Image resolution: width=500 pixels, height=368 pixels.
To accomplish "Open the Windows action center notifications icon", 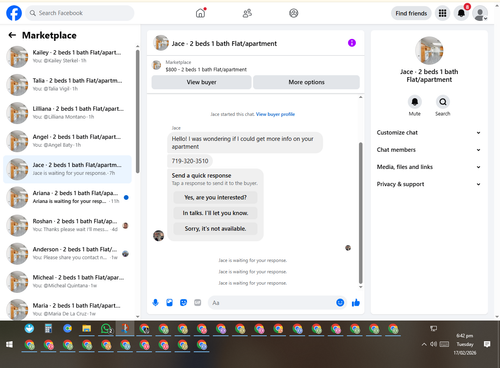I will click(x=487, y=344).
